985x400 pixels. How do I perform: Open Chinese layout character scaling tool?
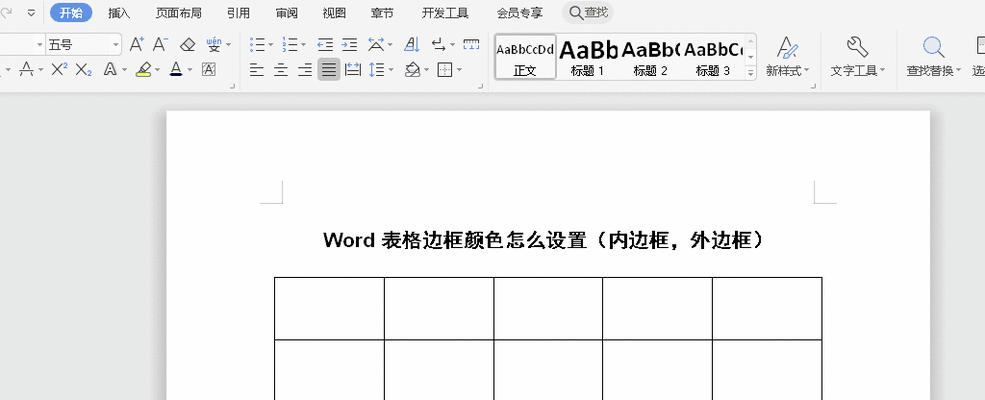tap(376, 45)
